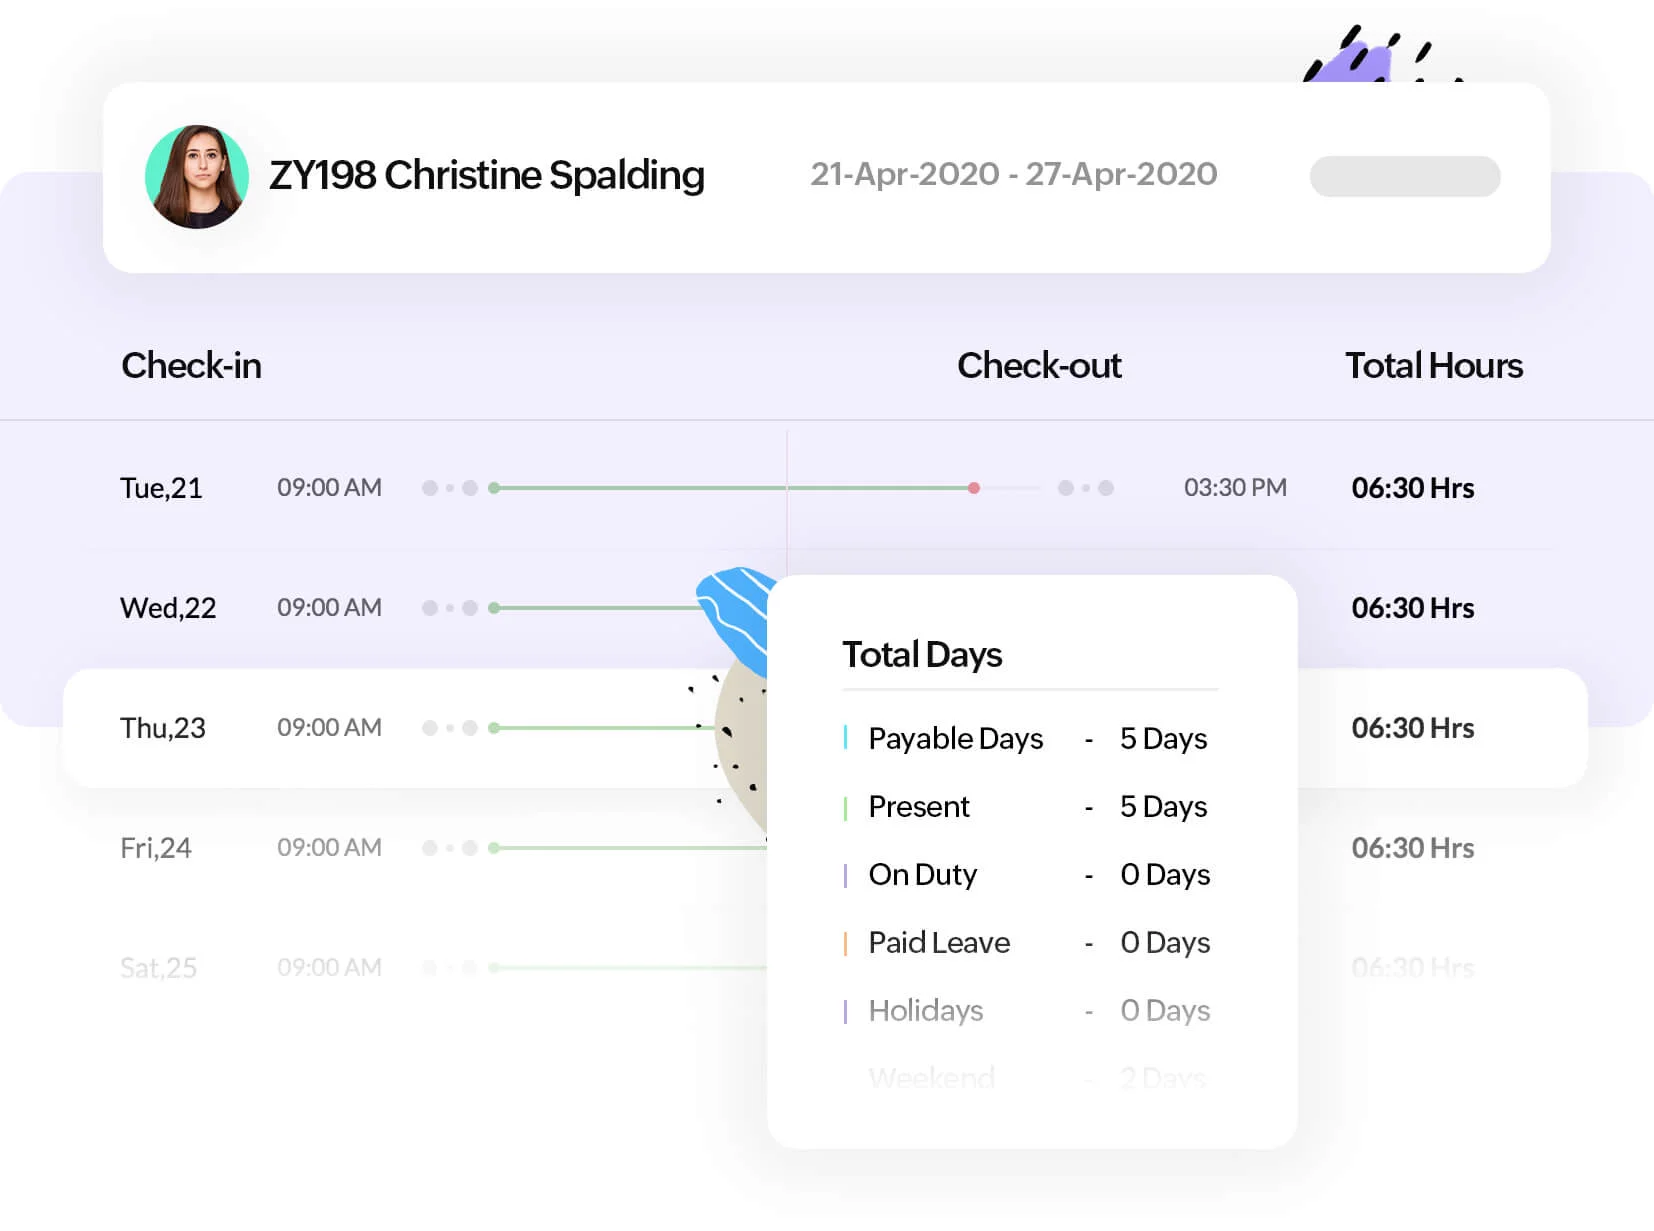Click the green start dot on Tue,21 timeline
This screenshot has height=1231, width=1654.
pyautogui.click(x=494, y=488)
